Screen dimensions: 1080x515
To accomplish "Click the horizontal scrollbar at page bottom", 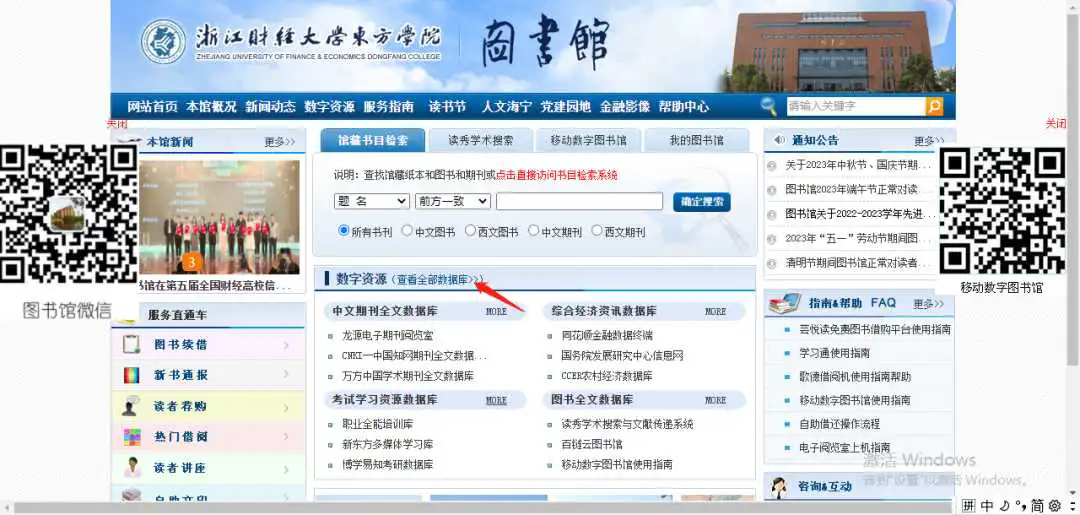I will point(482,508).
